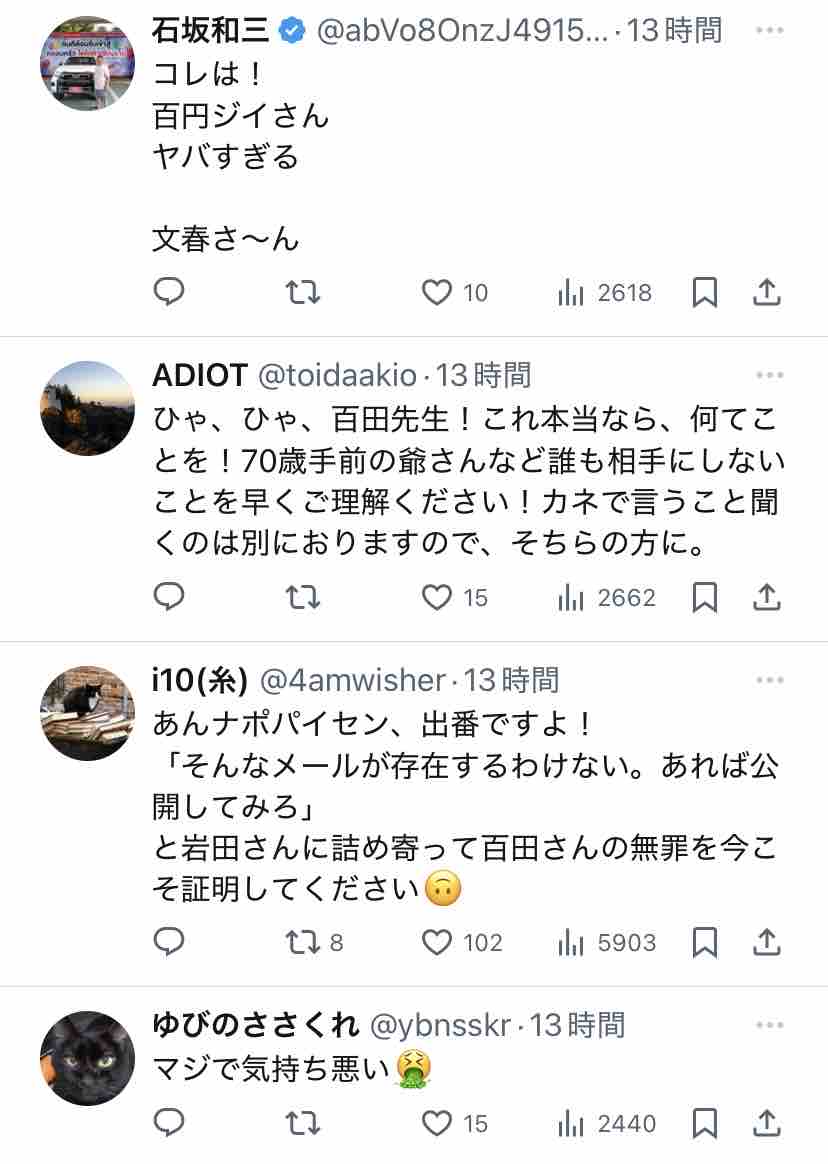View analytics showing 5903 views

570,942
